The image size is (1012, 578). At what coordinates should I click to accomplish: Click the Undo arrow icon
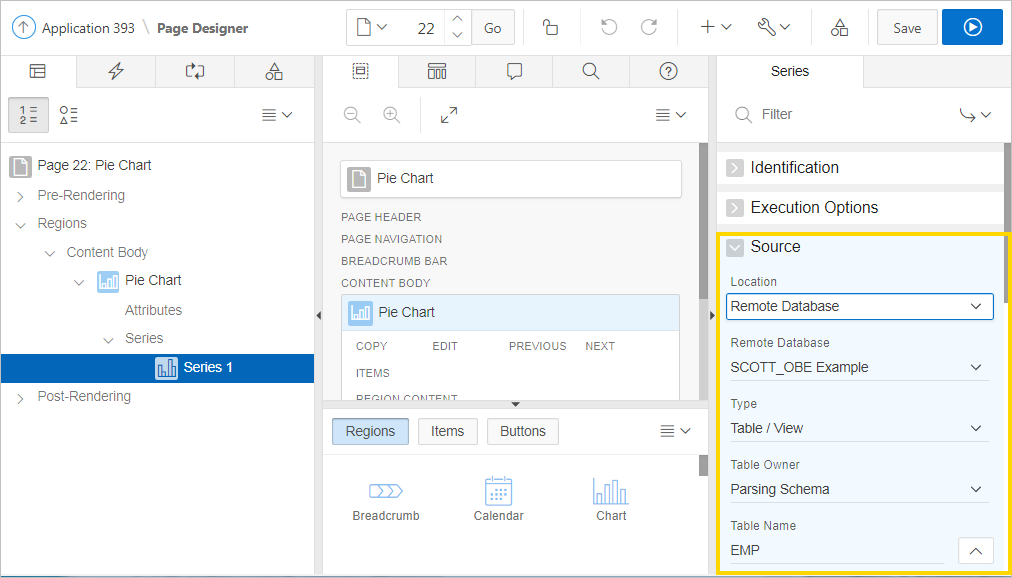tap(606, 28)
